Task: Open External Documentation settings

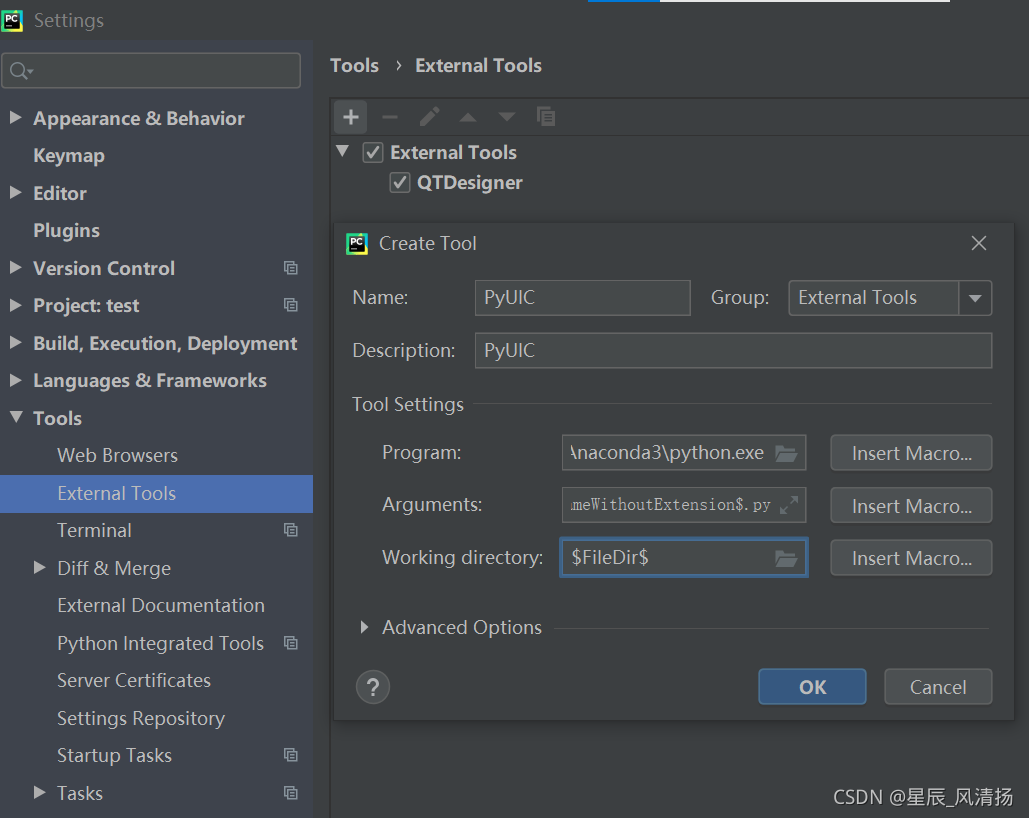Action: [161, 605]
